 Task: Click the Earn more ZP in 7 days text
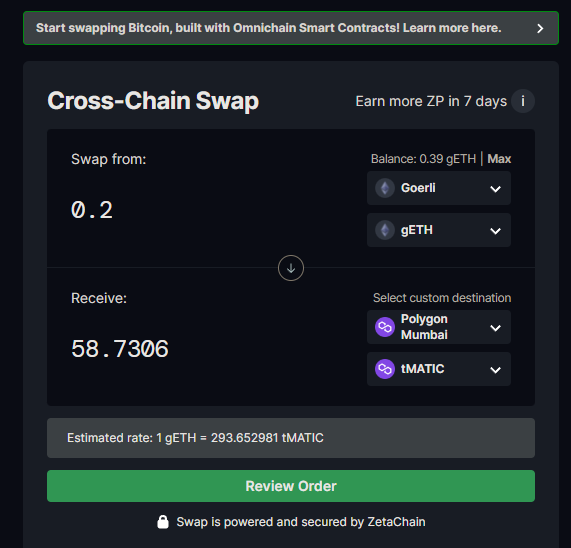point(431,101)
